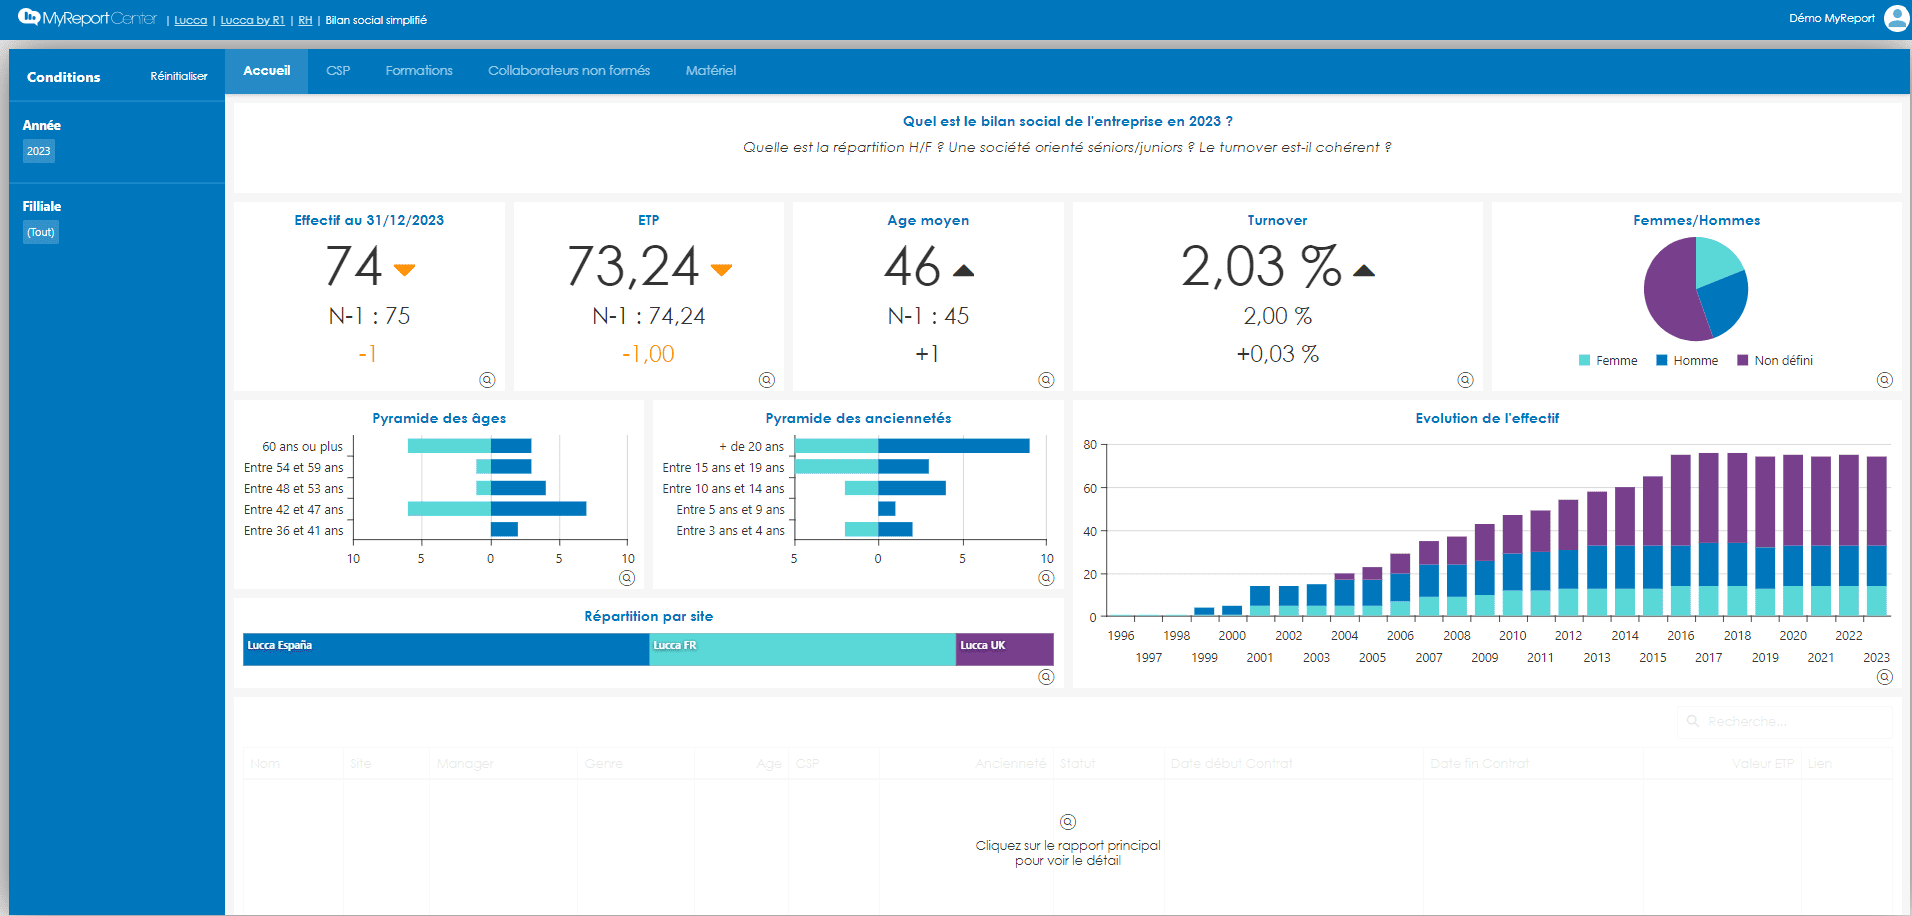The image size is (1912, 916).
Task: Click the zoom icon in Turnover card
Action: coord(1465,380)
